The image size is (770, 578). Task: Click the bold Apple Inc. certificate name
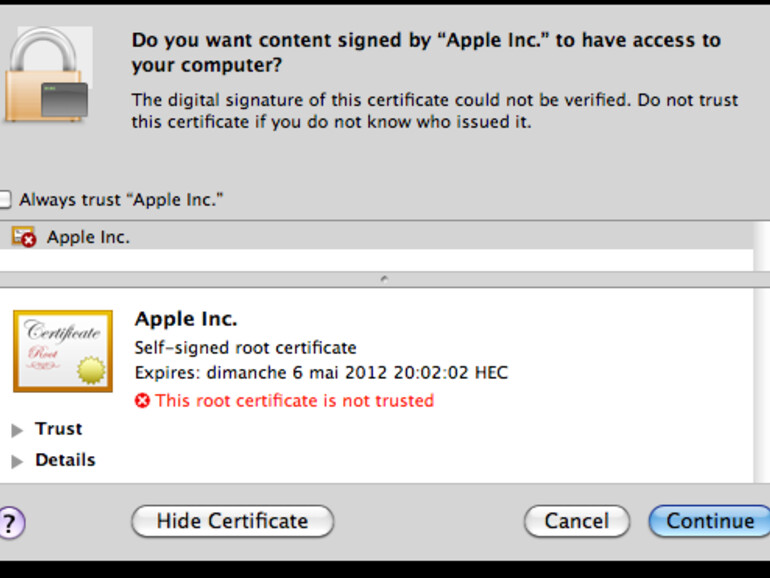tap(186, 320)
